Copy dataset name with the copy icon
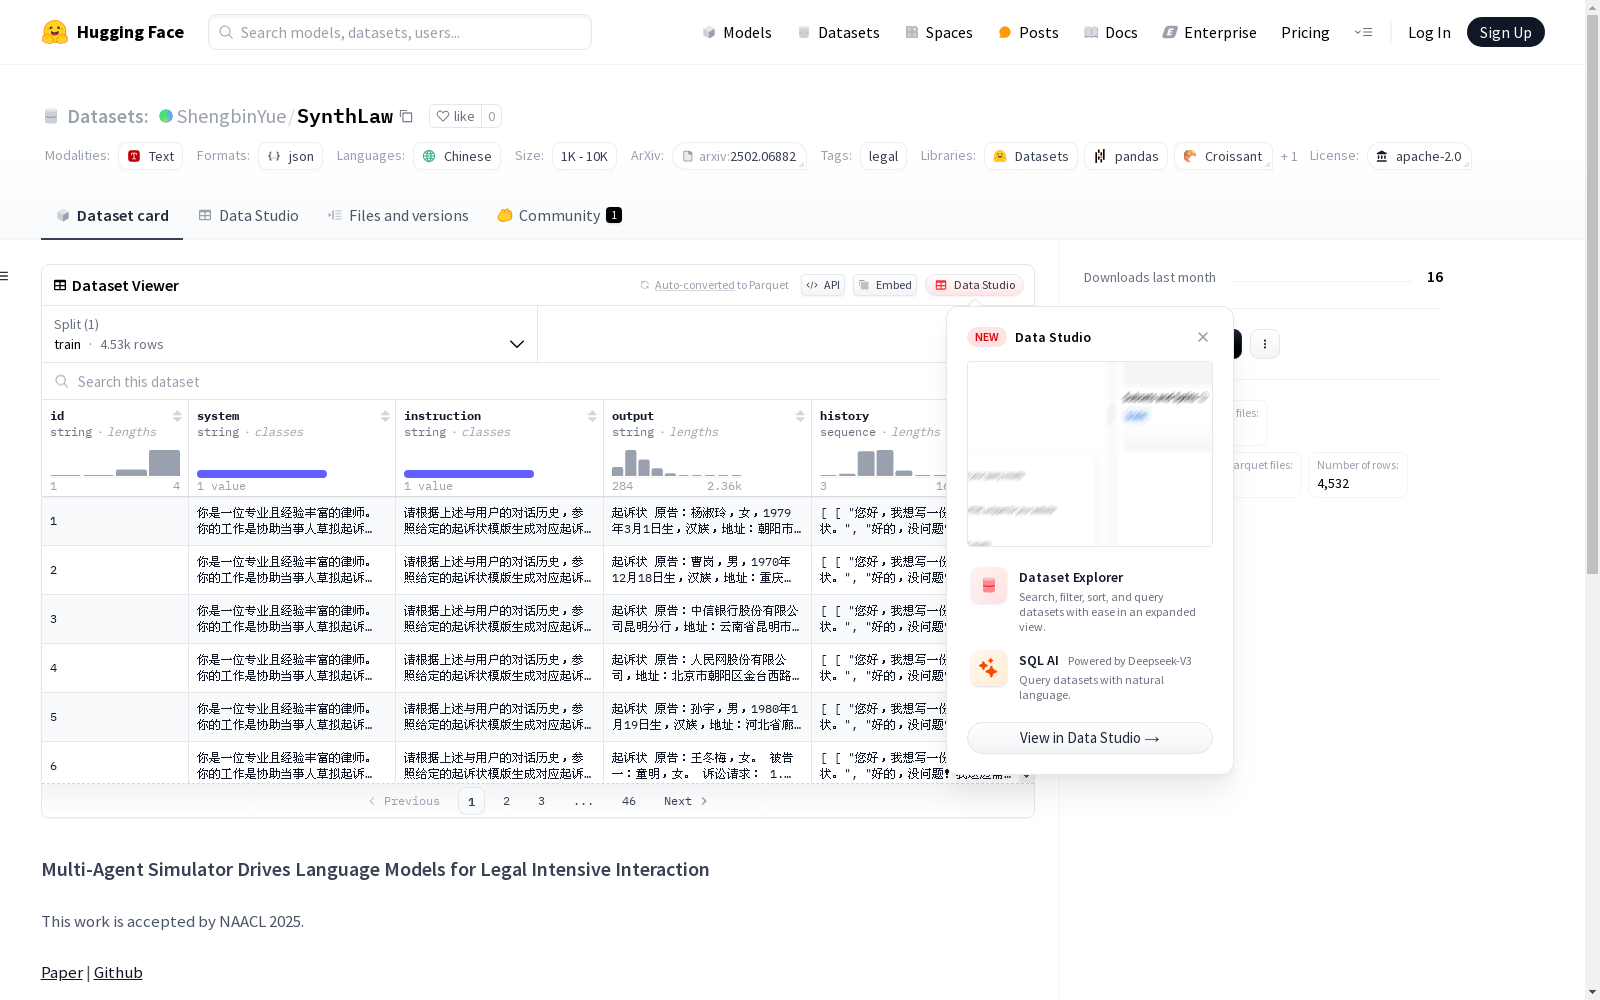Image resolution: width=1600 pixels, height=1000 pixels. (x=406, y=116)
